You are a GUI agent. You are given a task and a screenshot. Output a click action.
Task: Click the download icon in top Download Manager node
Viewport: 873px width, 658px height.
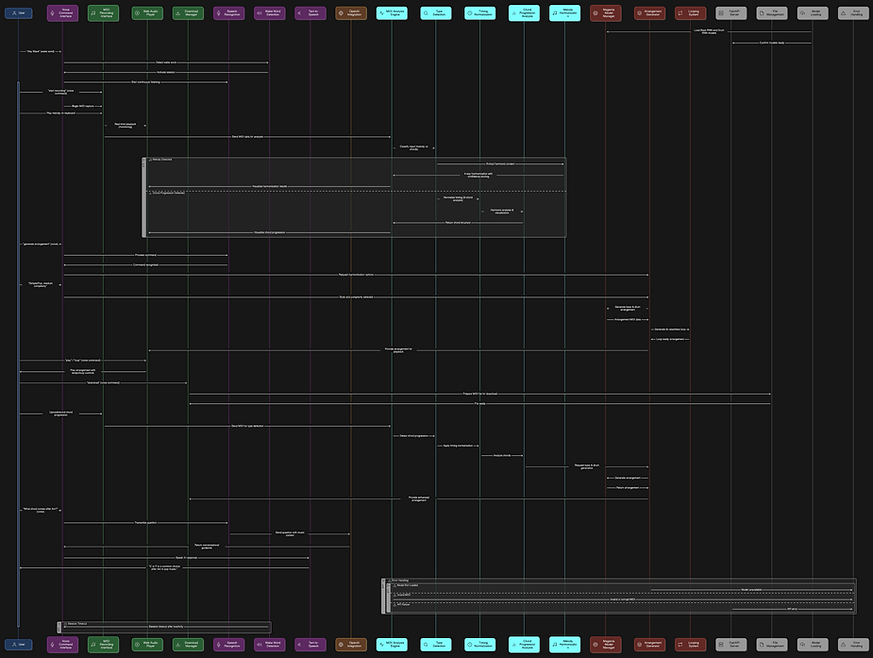coord(178,13)
